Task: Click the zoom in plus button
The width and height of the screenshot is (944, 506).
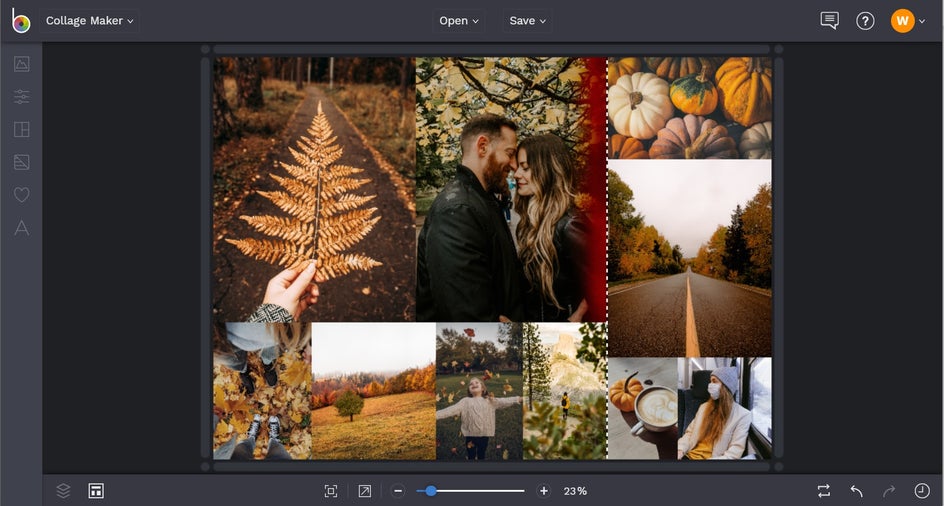Action: tap(544, 491)
